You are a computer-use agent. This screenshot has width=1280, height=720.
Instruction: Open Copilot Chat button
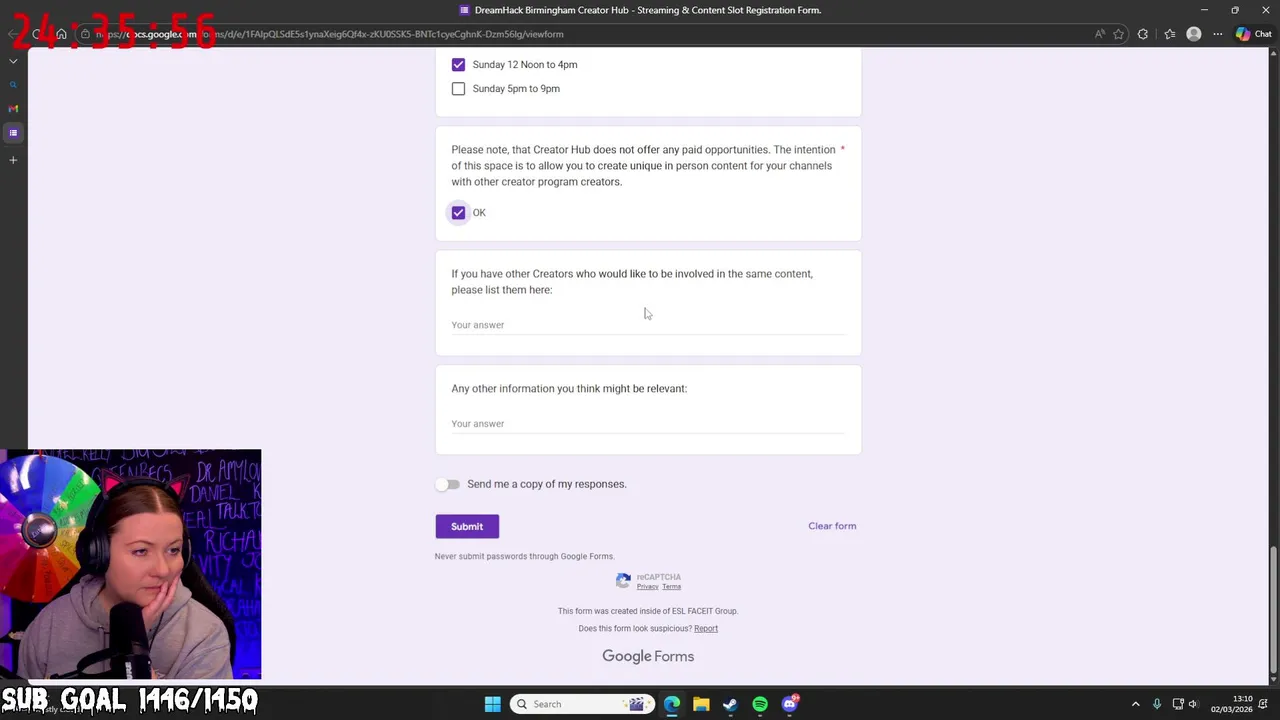coord(1254,34)
